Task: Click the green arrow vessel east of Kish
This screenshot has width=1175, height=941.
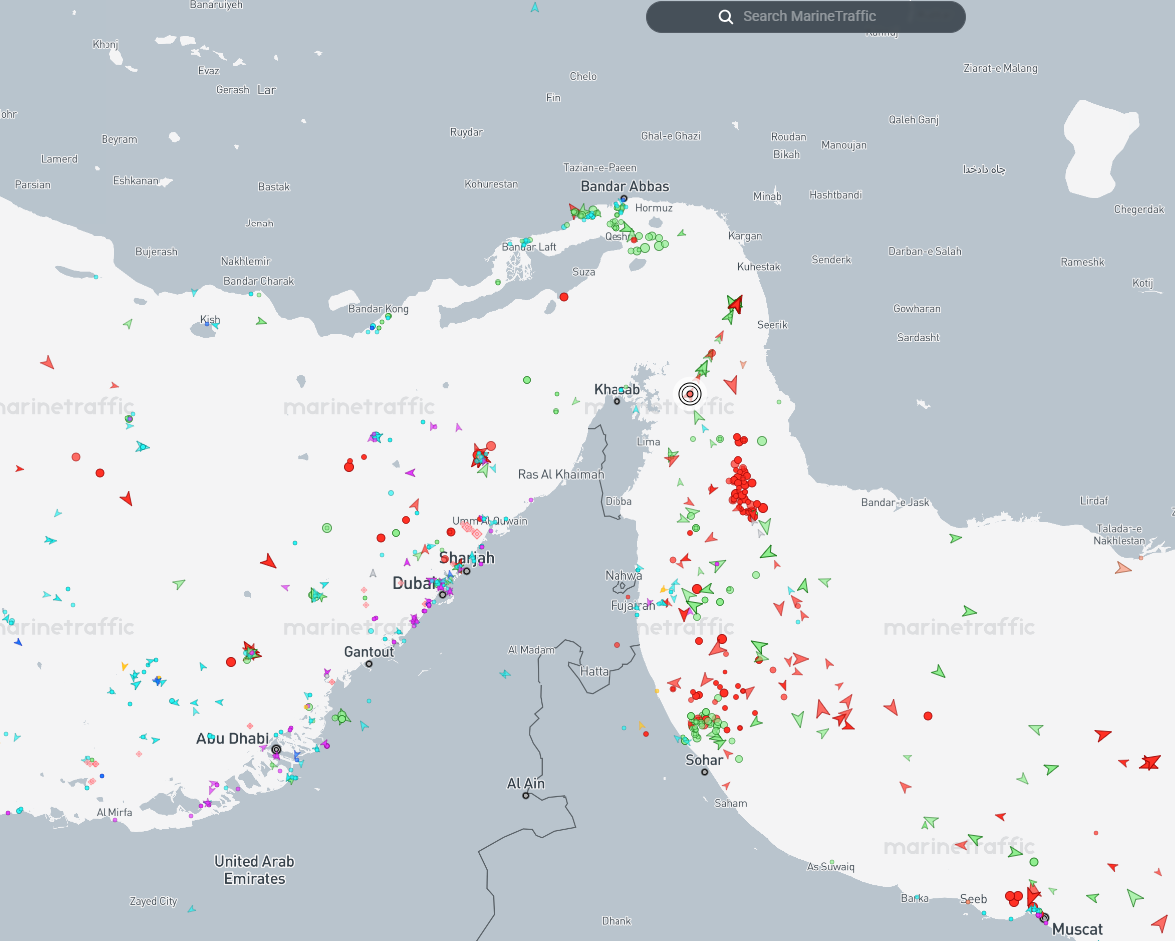Action: click(261, 321)
